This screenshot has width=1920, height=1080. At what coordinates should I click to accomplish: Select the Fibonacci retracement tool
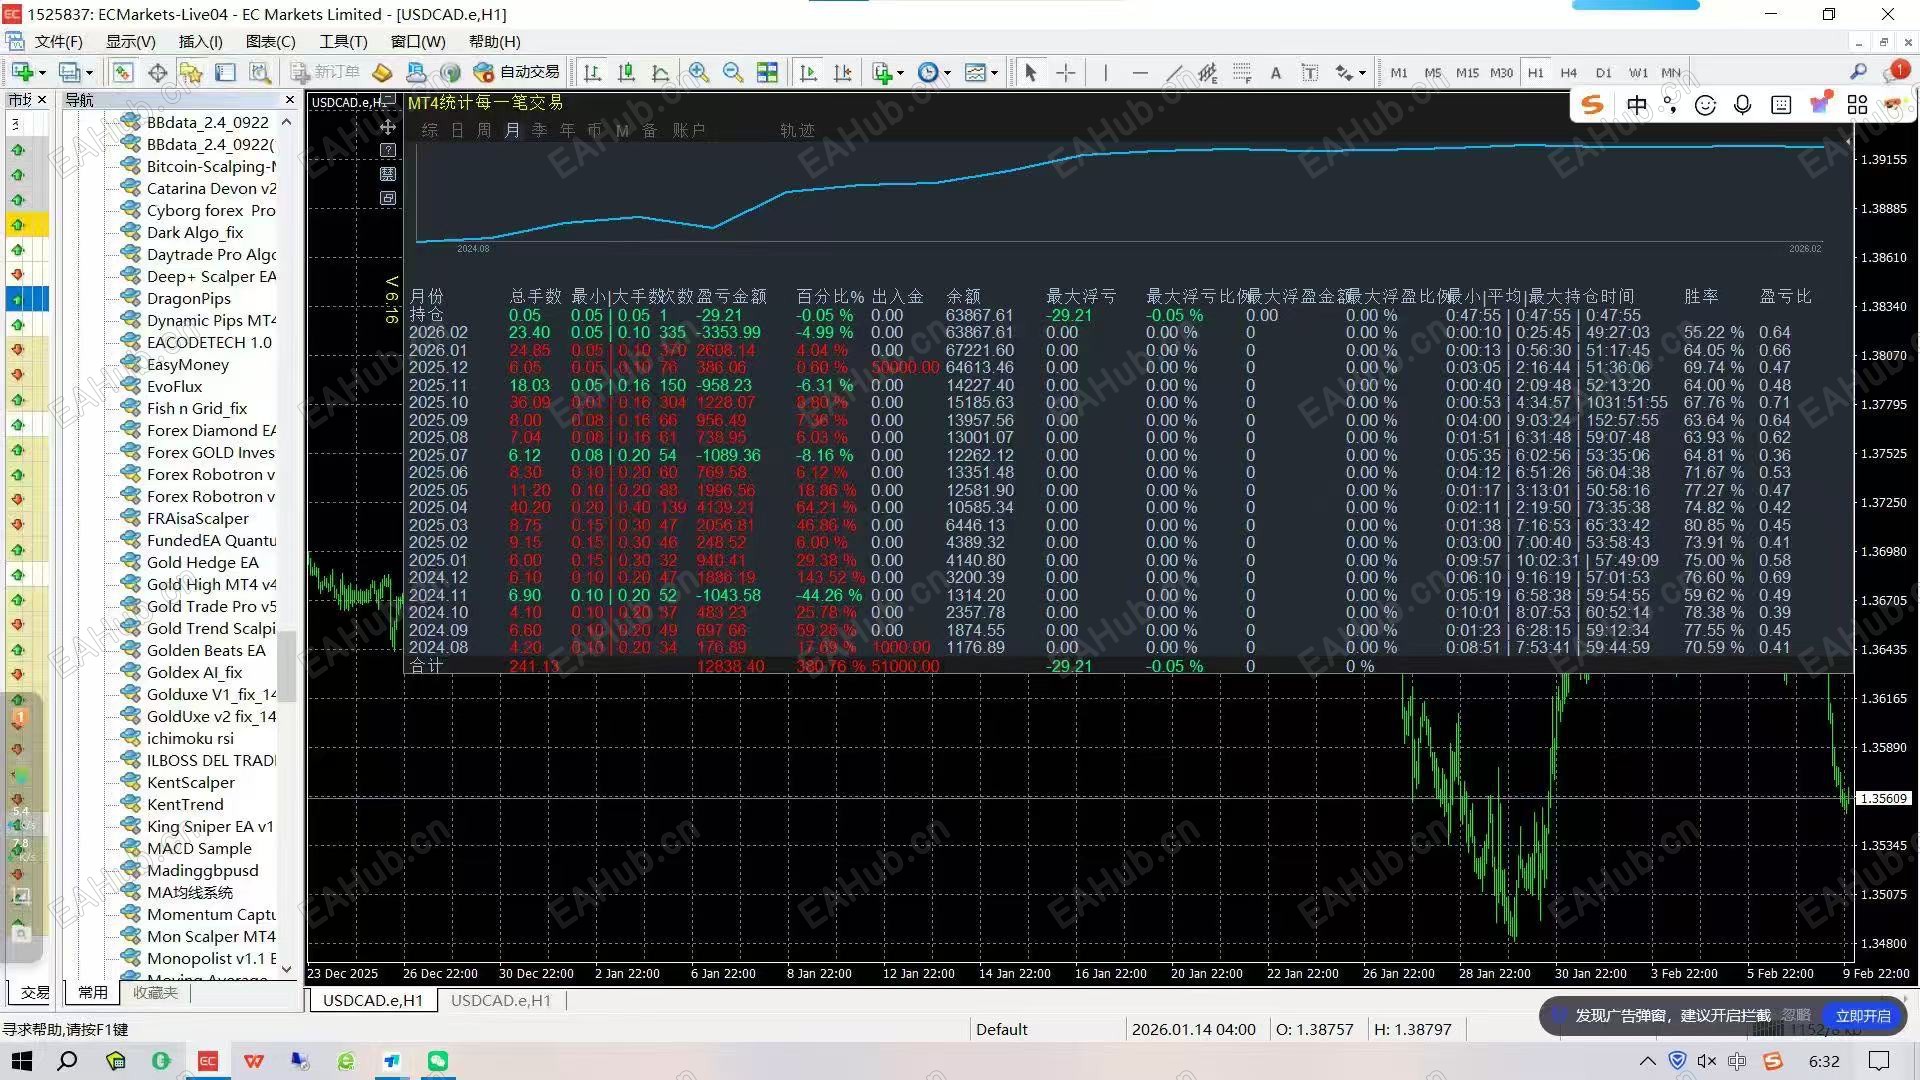1242,72
